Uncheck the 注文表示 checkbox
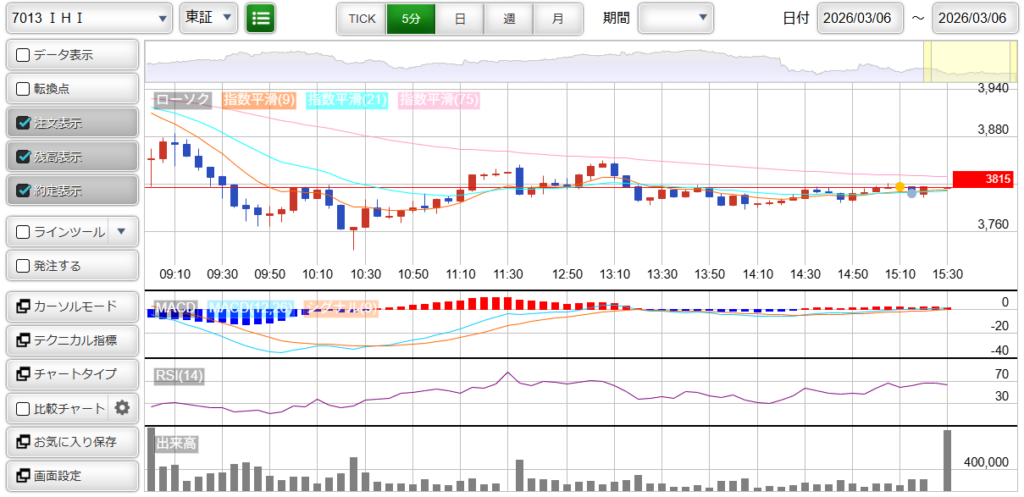 pyautogui.click(x=24, y=124)
